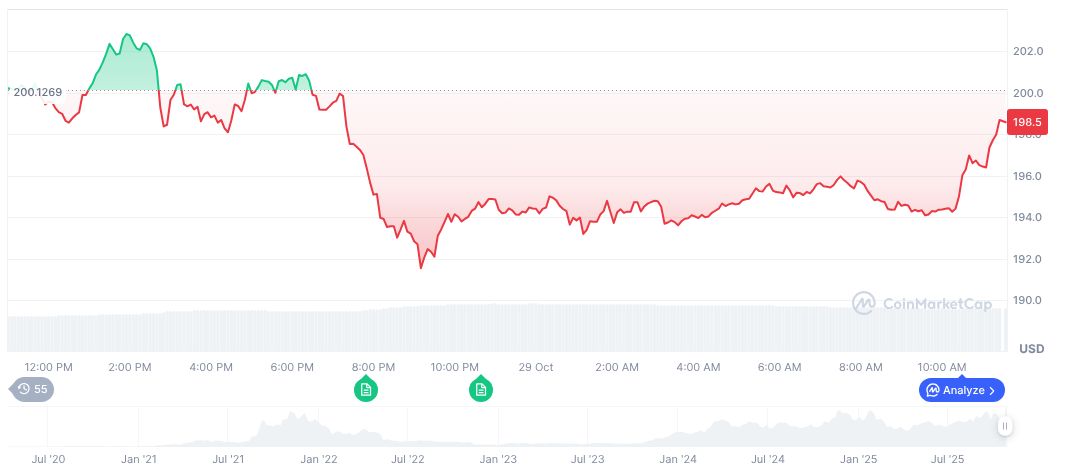Click the chart's lowest price dip near 192
This screenshot has height=470, width=1072.
tap(421, 267)
